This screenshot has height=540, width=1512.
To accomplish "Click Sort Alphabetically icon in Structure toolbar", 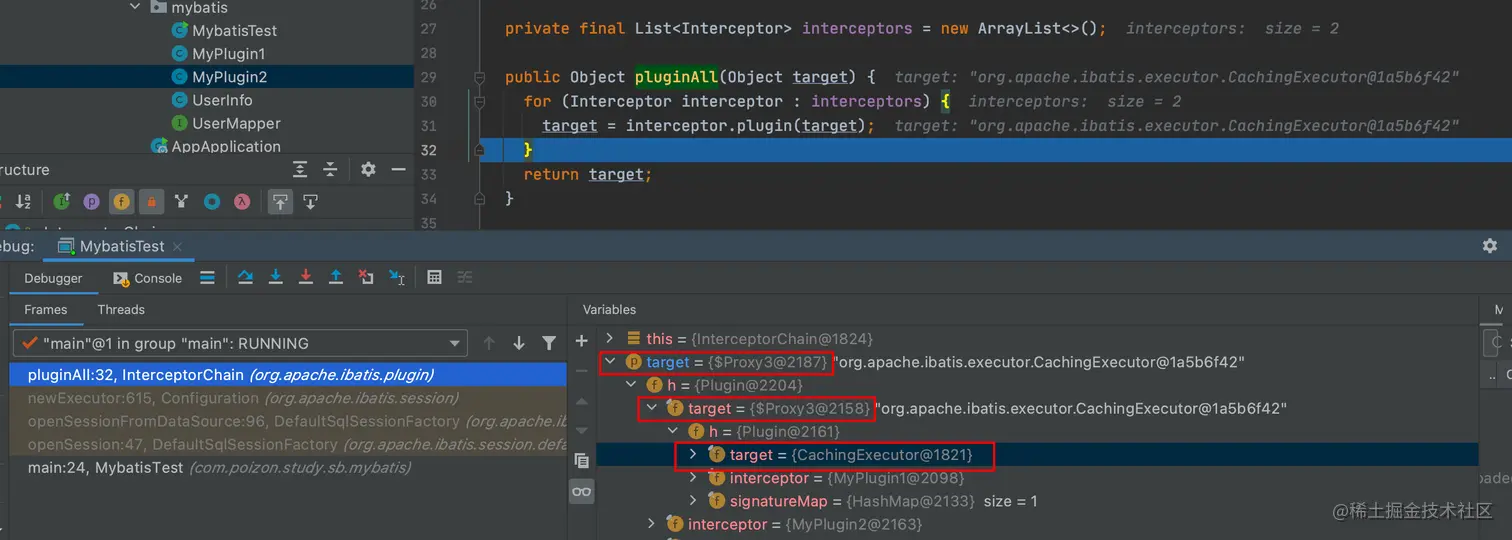I will 24,201.
